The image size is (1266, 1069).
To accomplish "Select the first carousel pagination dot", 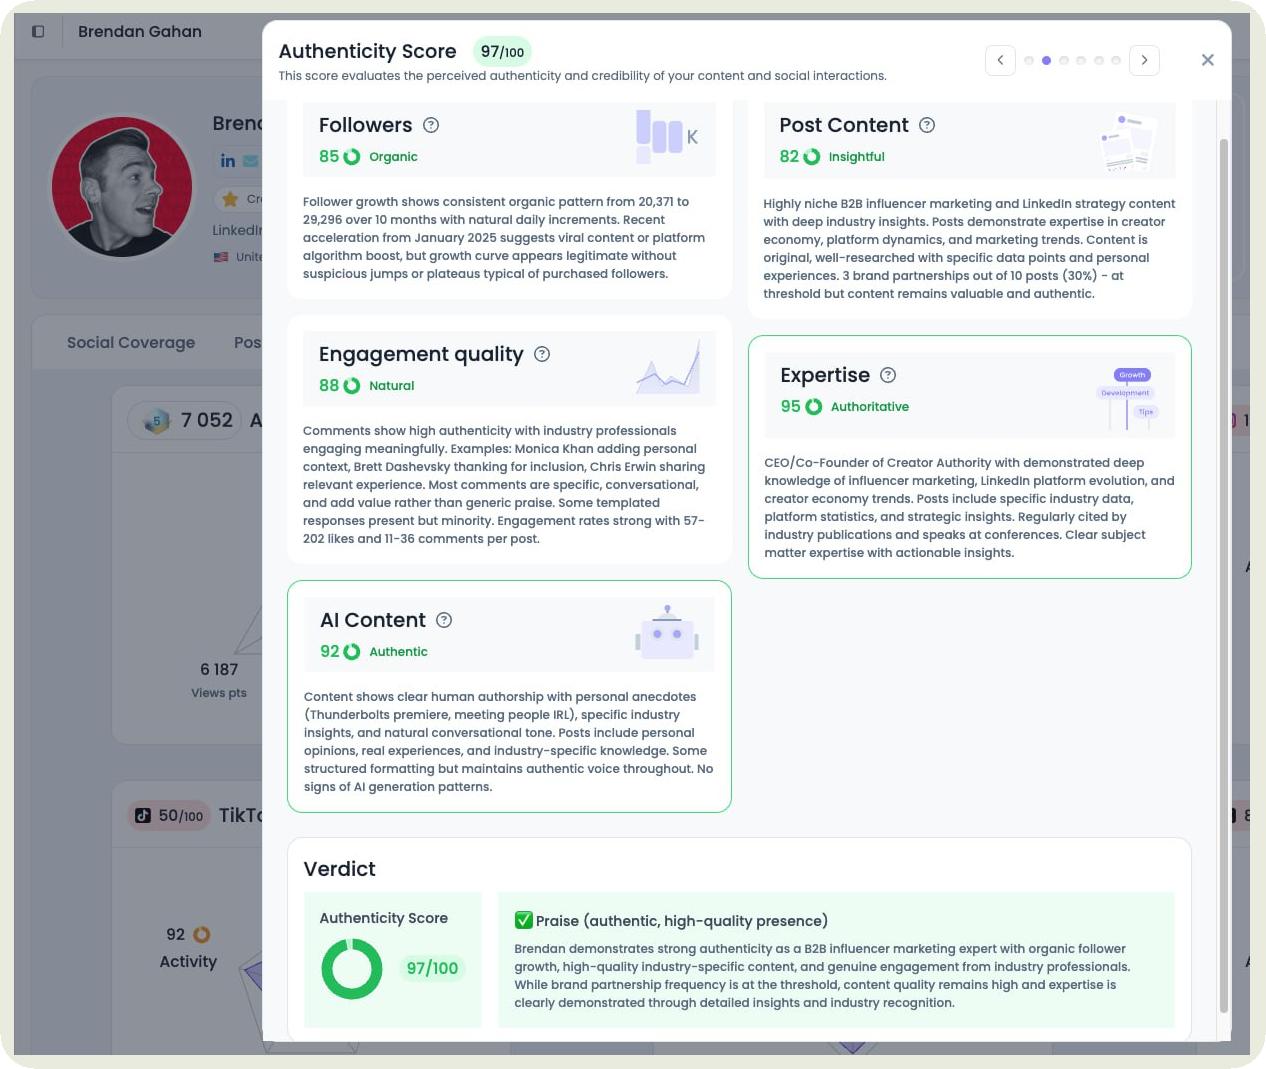I will (1029, 60).
